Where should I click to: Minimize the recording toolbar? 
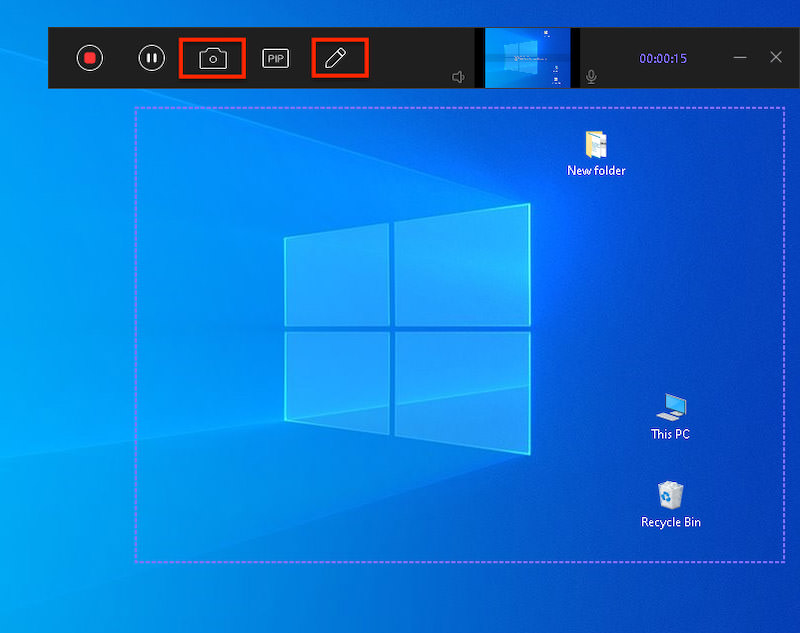(740, 58)
